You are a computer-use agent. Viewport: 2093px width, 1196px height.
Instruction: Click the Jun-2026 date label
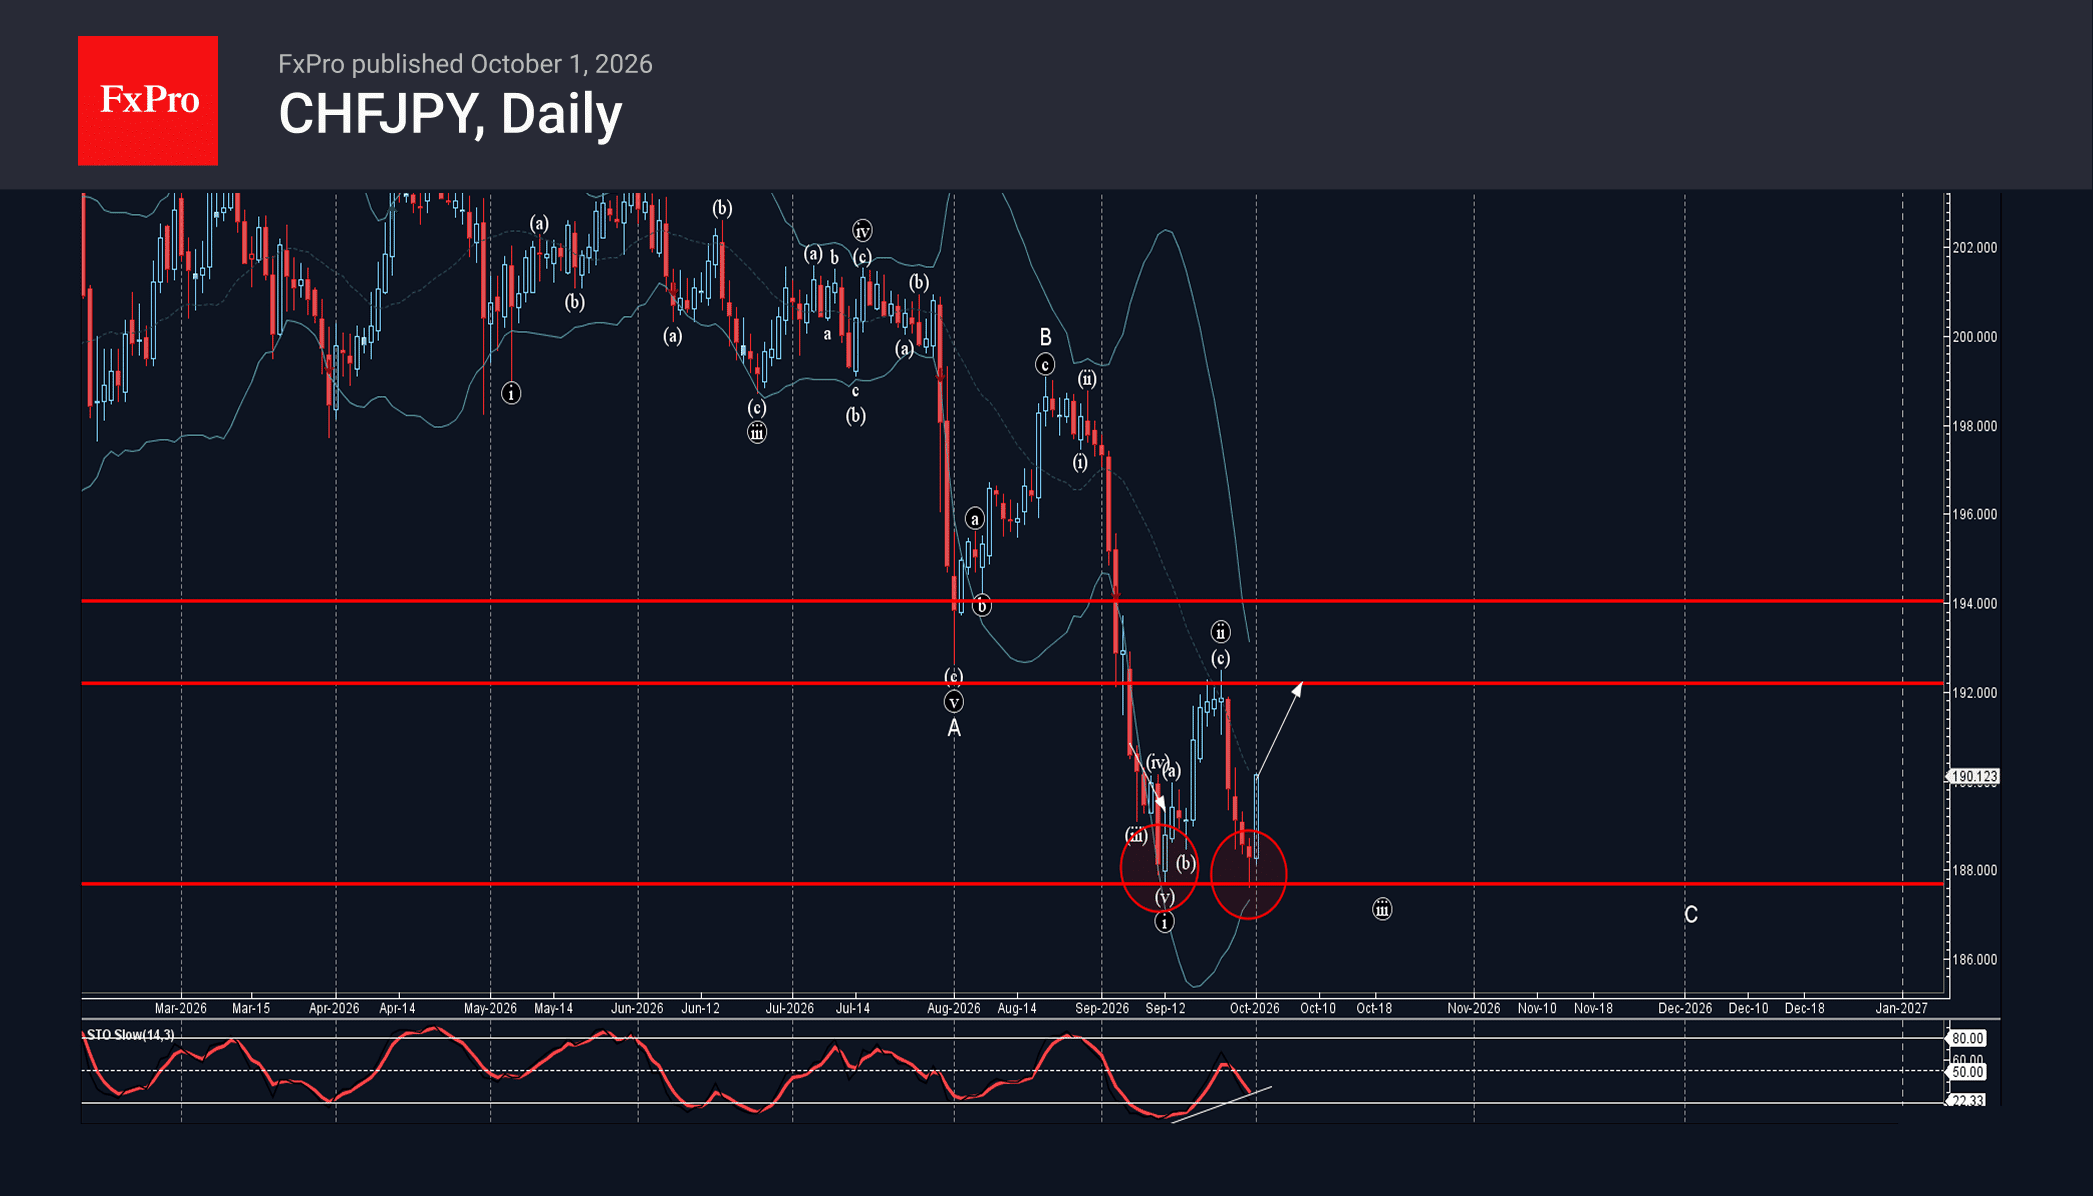pos(637,1008)
